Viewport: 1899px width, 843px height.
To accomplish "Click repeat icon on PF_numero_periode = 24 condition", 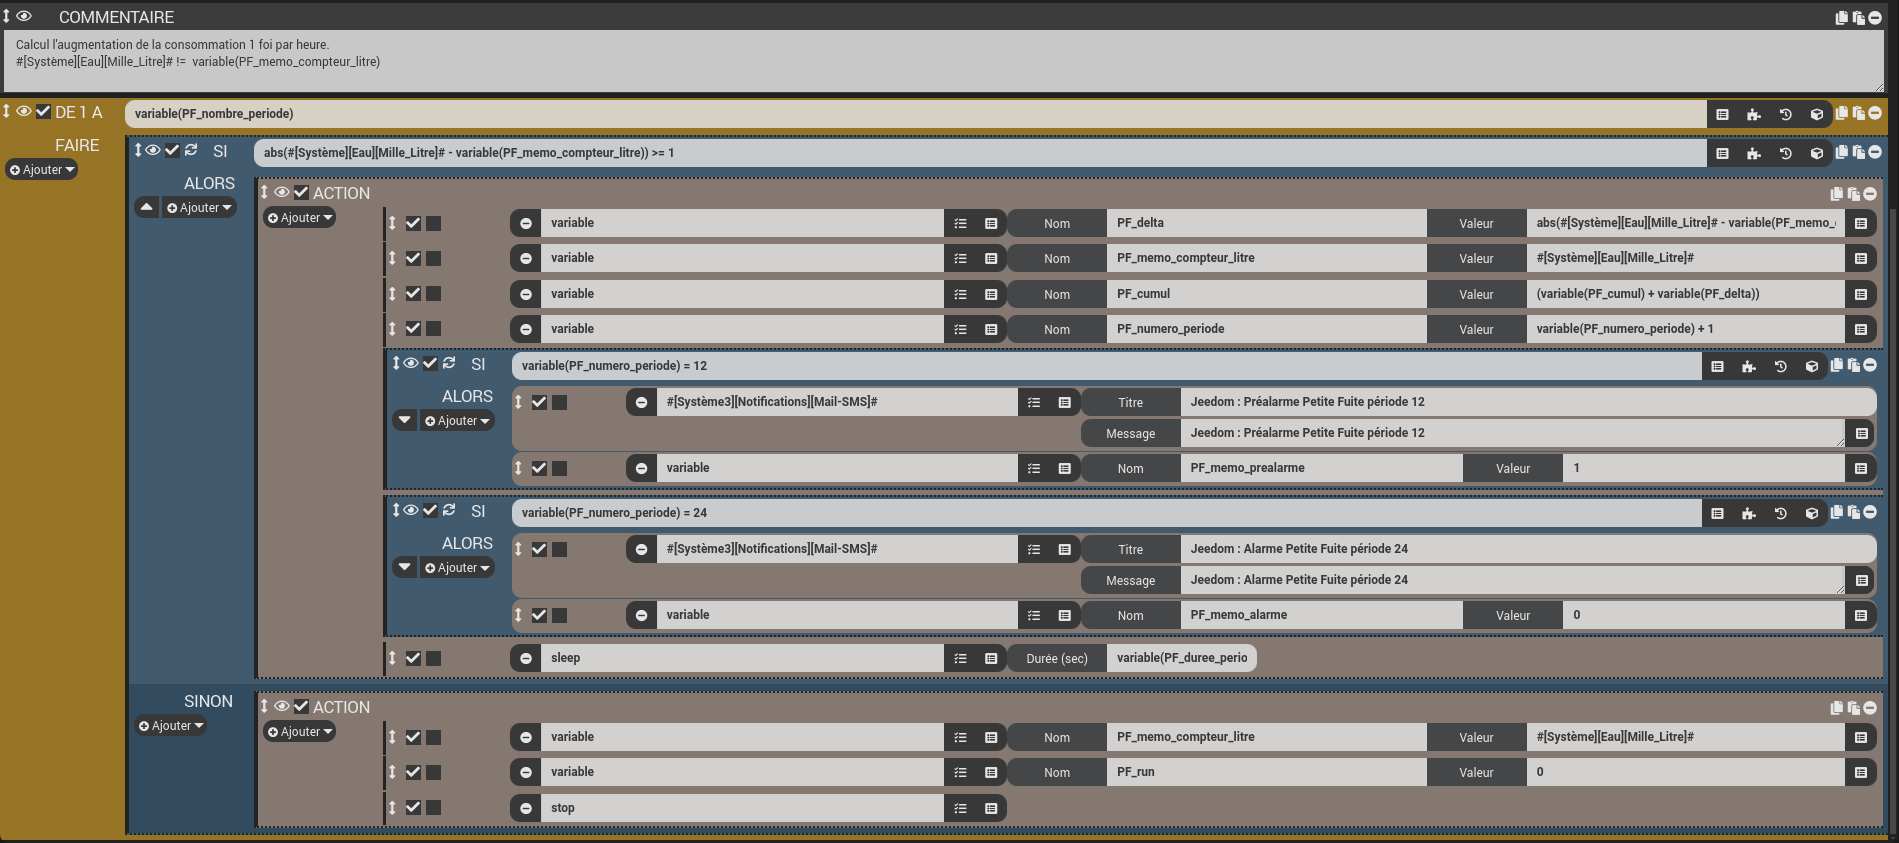I will pyautogui.click(x=449, y=510).
